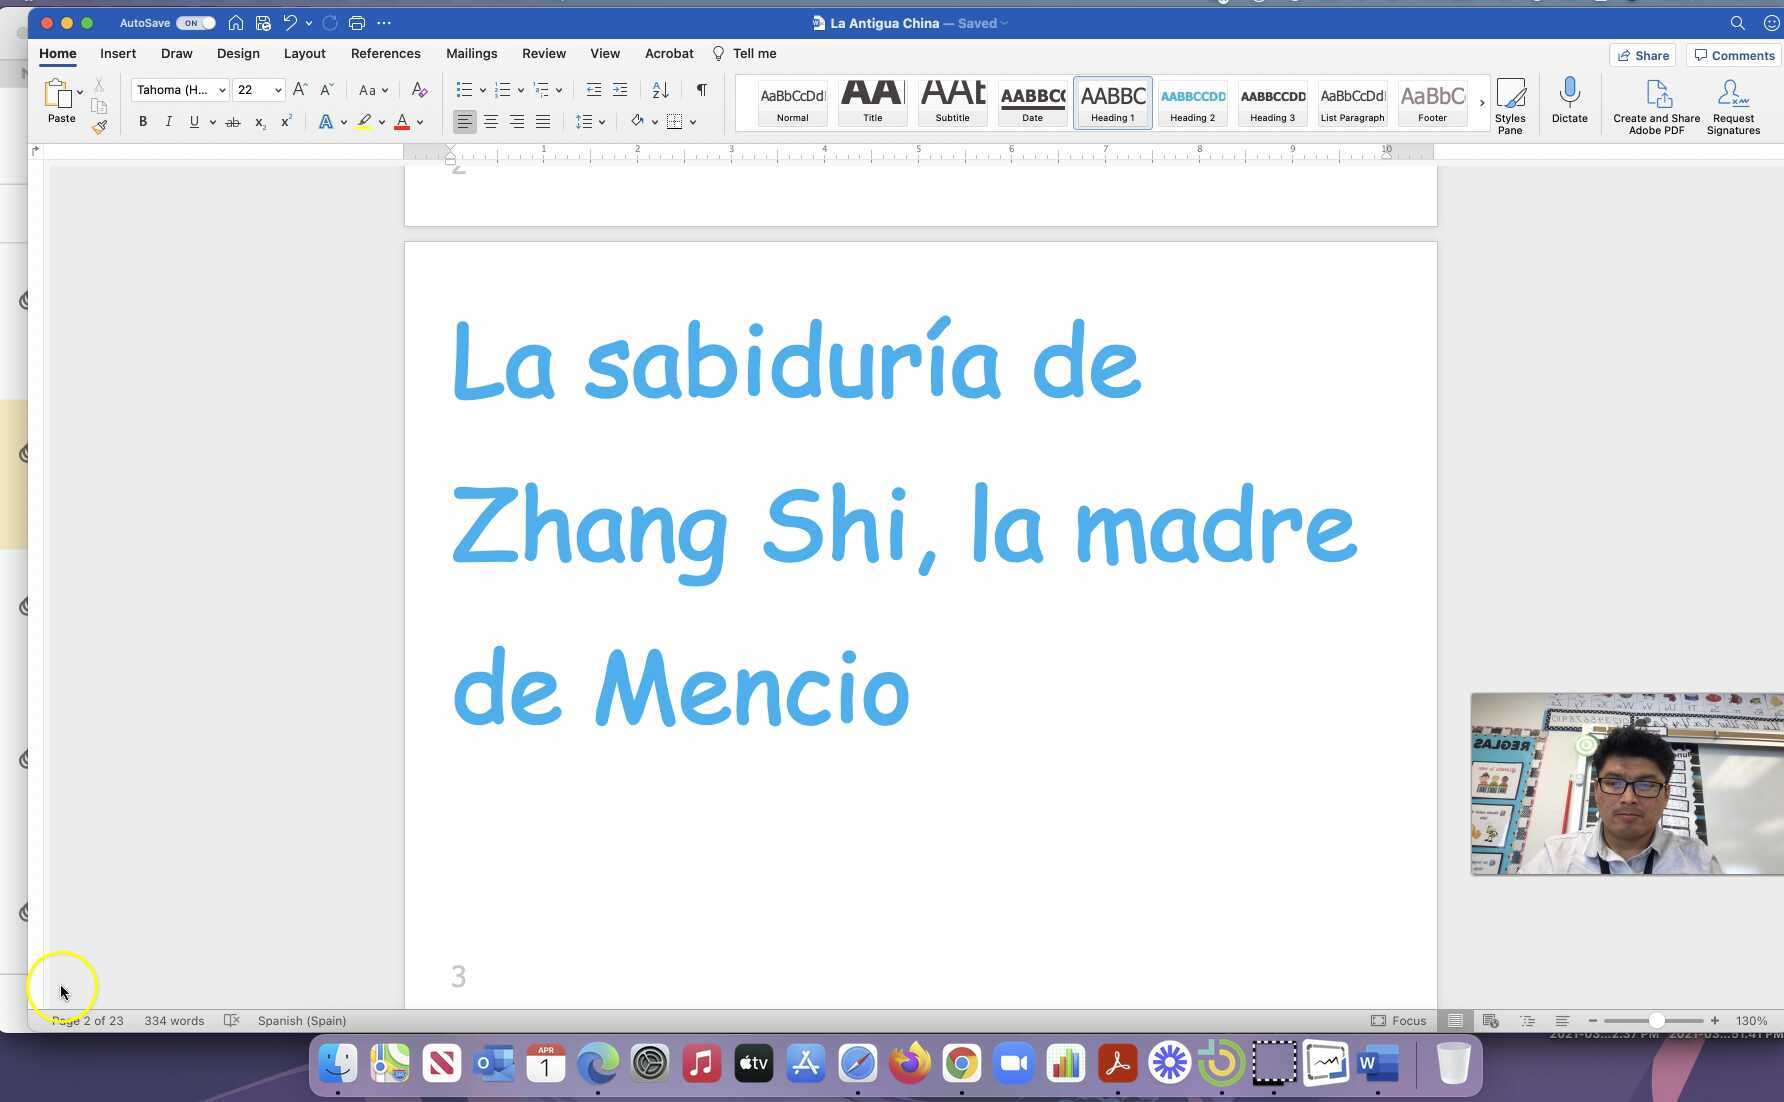Image resolution: width=1784 pixels, height=1102 pixels.
Task: Adjust the zoom slider at bottom right
Action: coord(1655,1021)
